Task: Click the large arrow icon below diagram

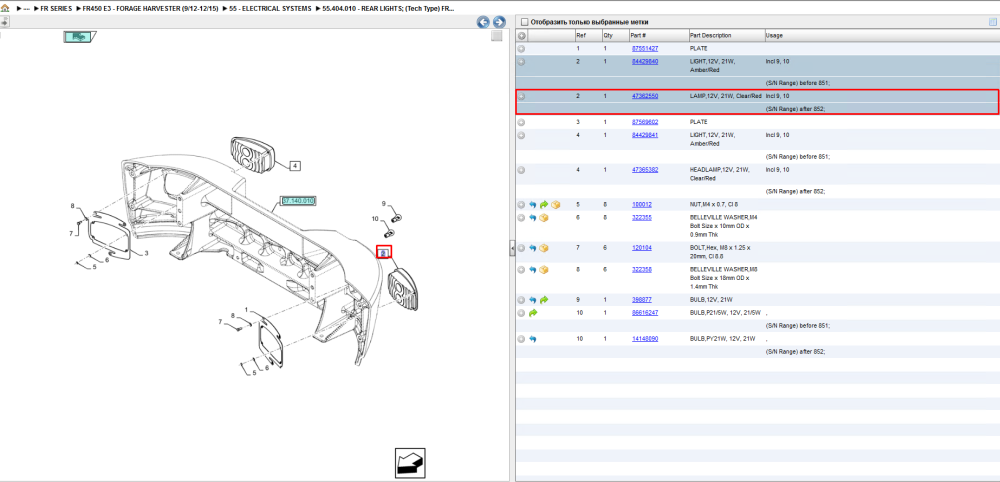Action: pyautogui.click(x=409, y=462)
